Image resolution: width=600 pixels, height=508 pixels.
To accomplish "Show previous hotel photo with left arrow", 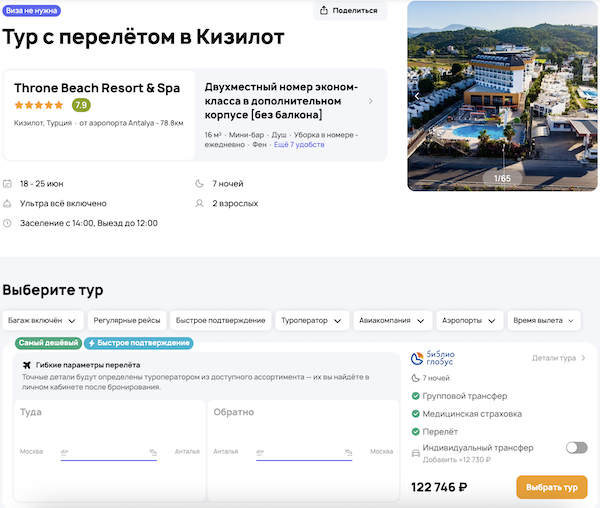I will coord(417,96).
